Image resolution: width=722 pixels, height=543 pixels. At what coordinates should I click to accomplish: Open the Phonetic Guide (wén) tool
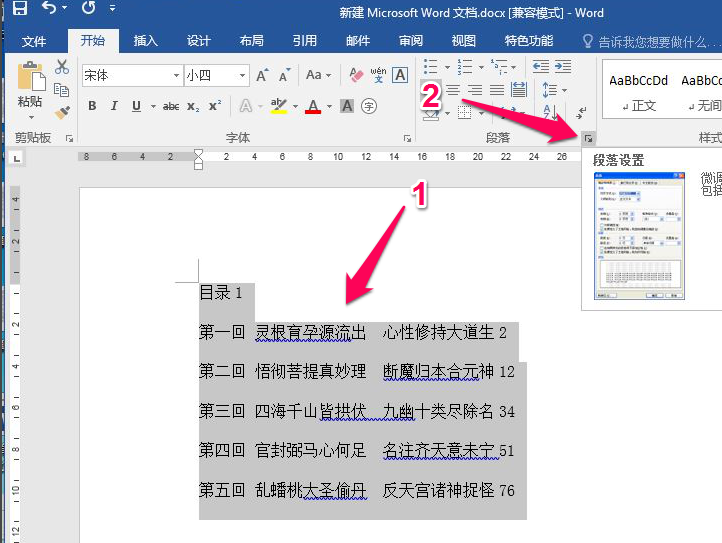pos(378,75)
